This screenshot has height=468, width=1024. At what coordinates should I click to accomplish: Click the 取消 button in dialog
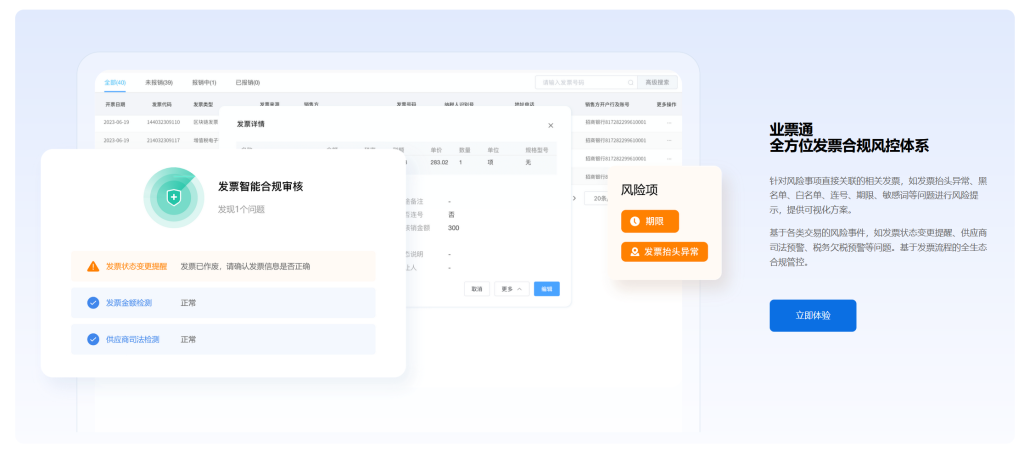pyautogui.click(x=477, y=289)
